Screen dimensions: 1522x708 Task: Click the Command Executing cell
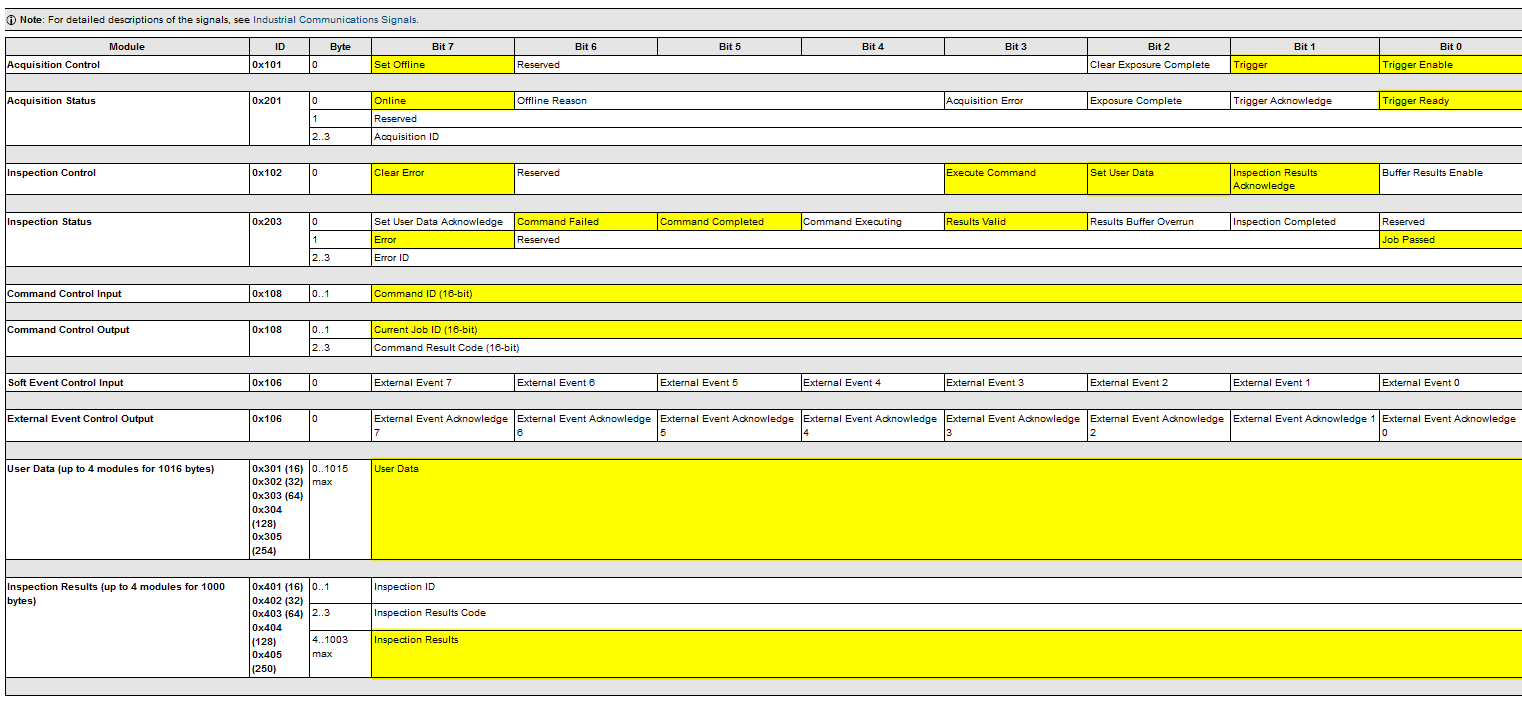873,222
